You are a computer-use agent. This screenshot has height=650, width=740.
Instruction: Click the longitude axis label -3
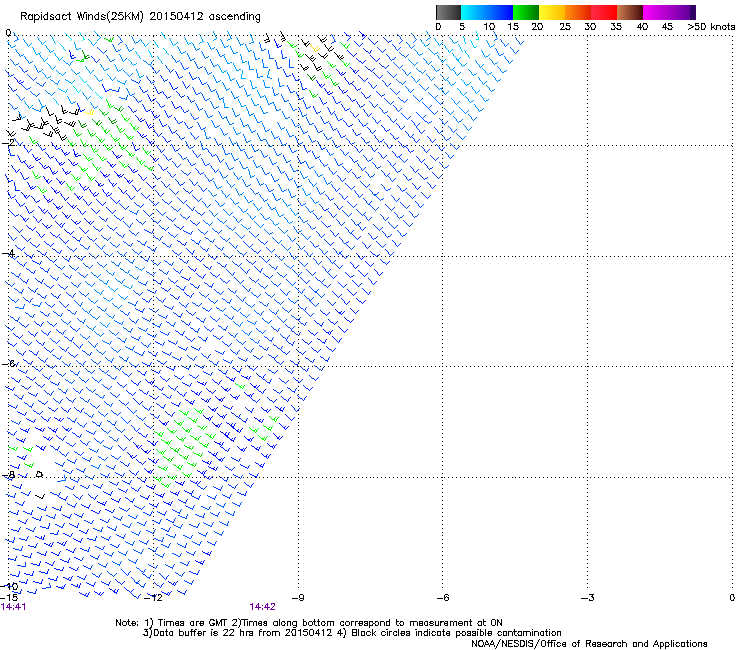point(588,598)
